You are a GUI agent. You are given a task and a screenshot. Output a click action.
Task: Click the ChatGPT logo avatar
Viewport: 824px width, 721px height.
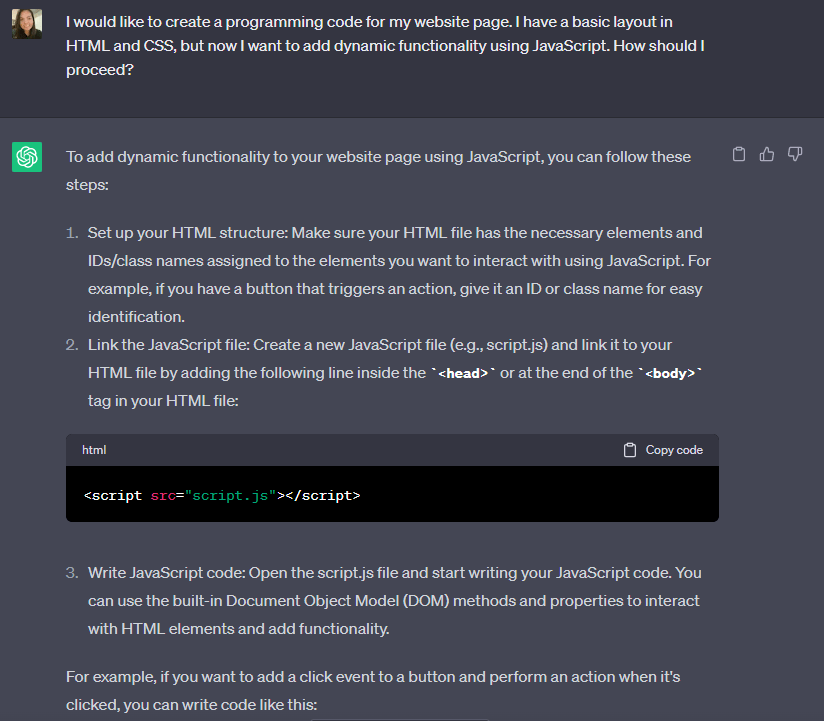[x=27, y=157]
